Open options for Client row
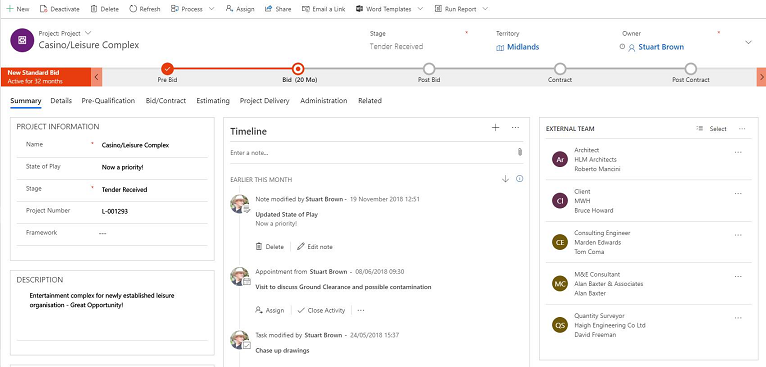 click(738, 194)
